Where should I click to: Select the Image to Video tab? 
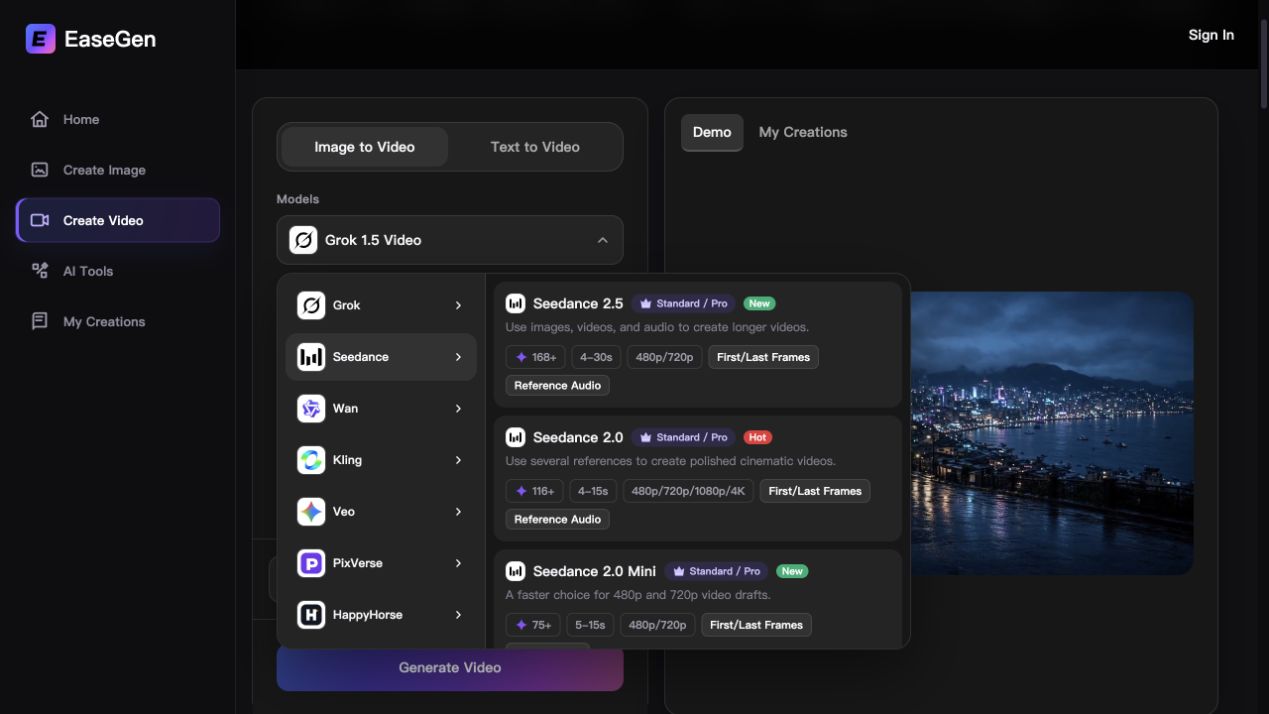pyautogui.click(x=365, y=147)
